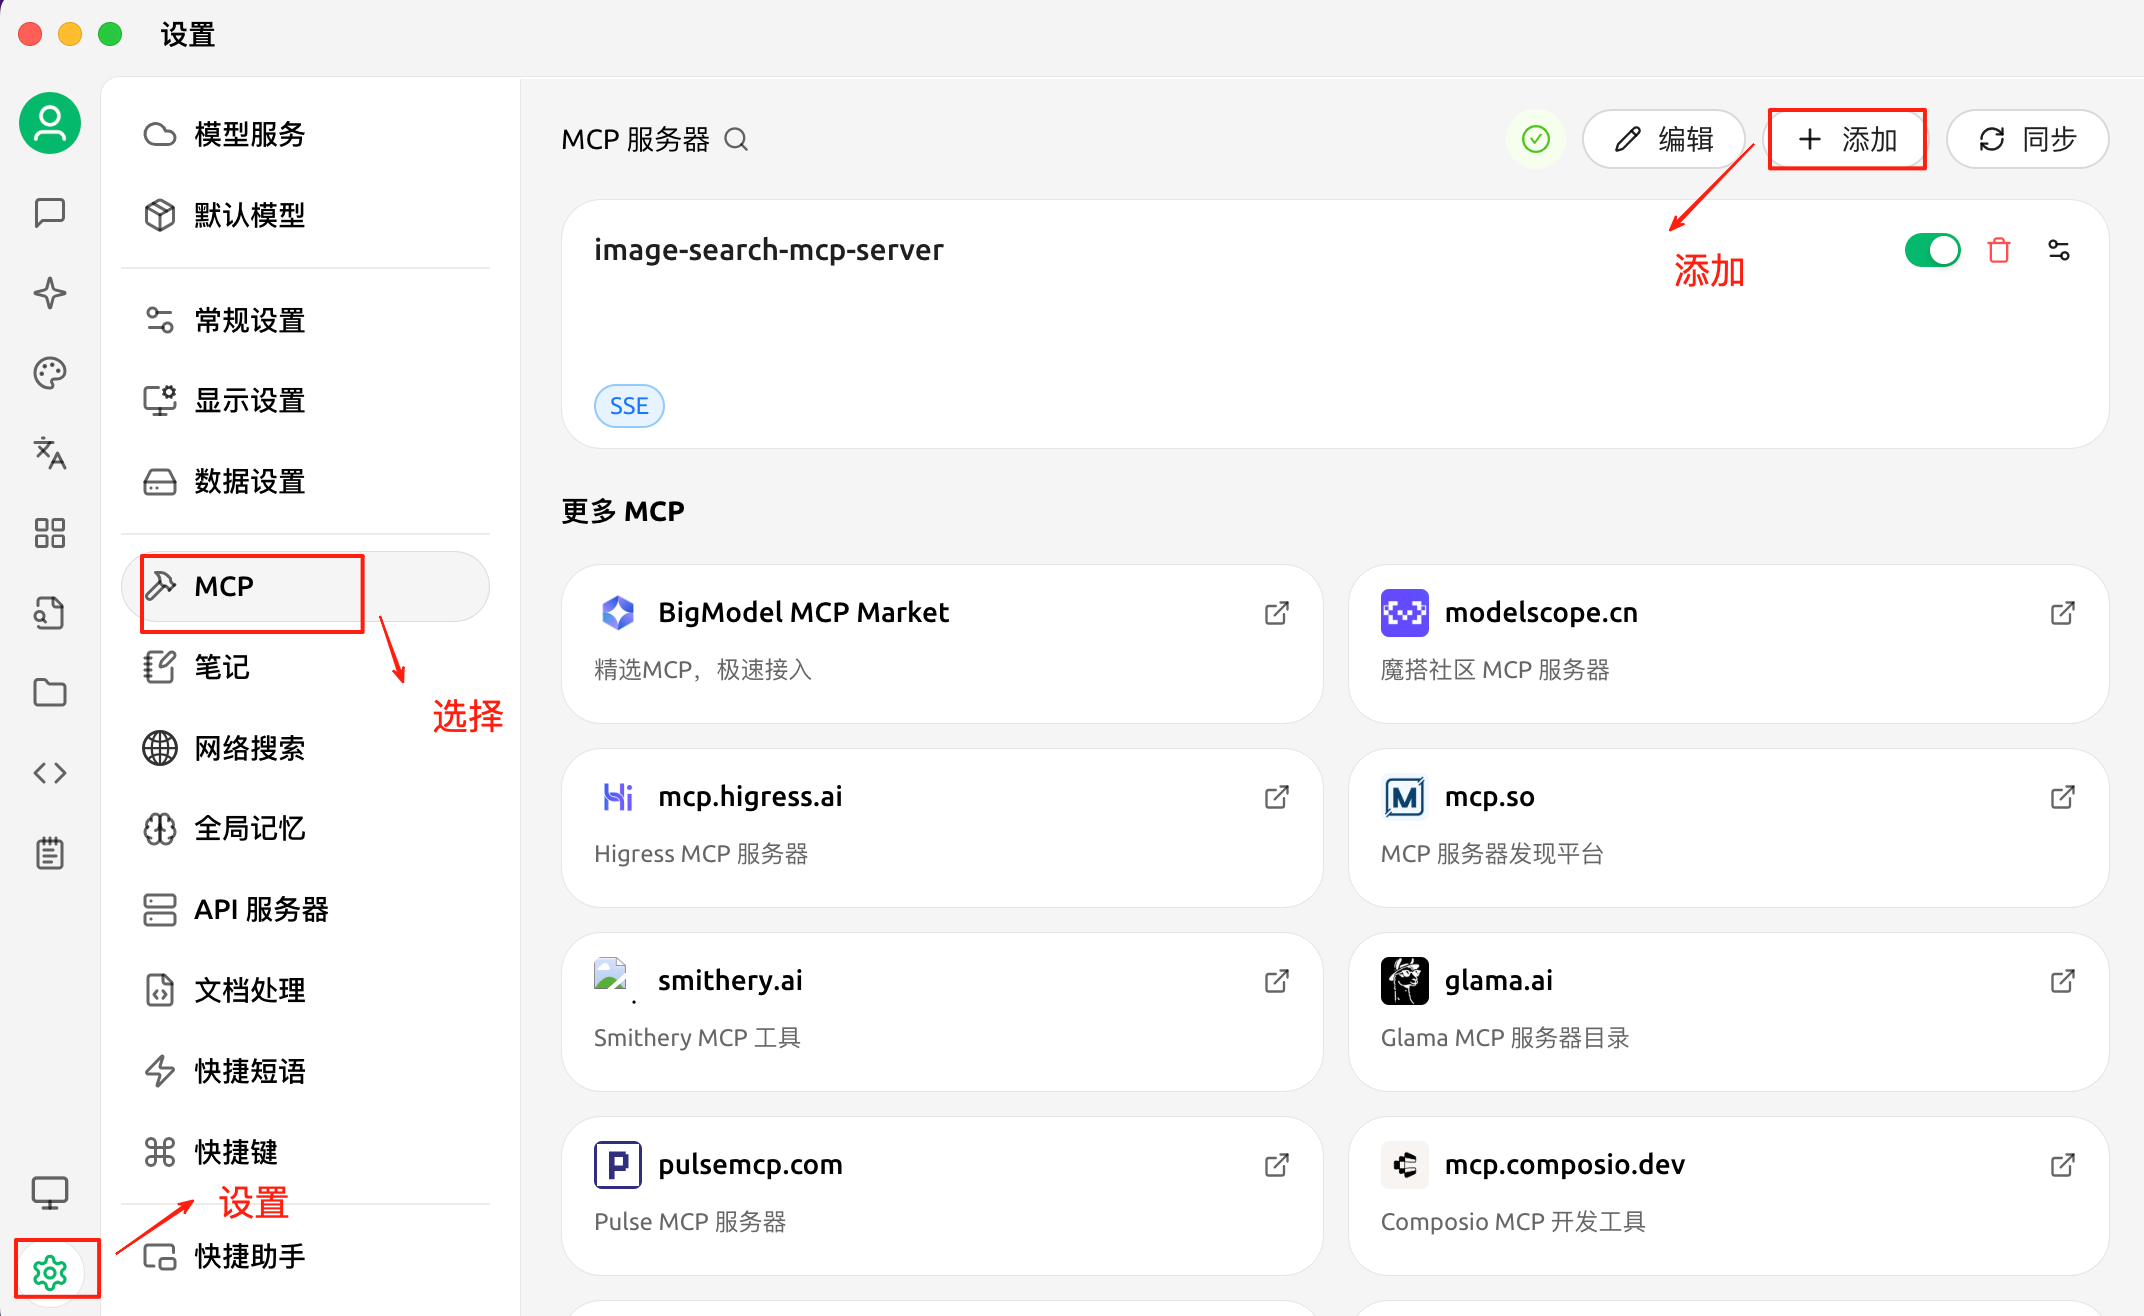Open smithery.ai external link icon

tap(1277, 981)
